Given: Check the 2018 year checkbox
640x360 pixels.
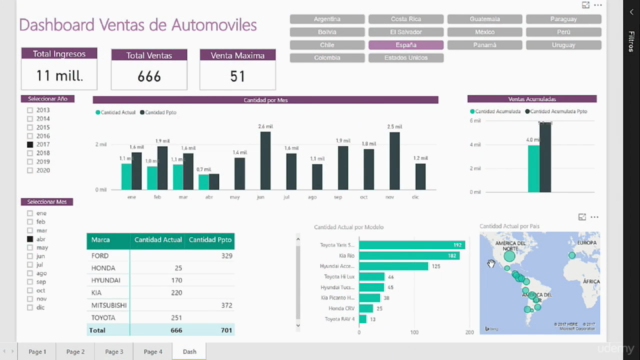Looking at the screenshot, I should [x=30, y=153].
